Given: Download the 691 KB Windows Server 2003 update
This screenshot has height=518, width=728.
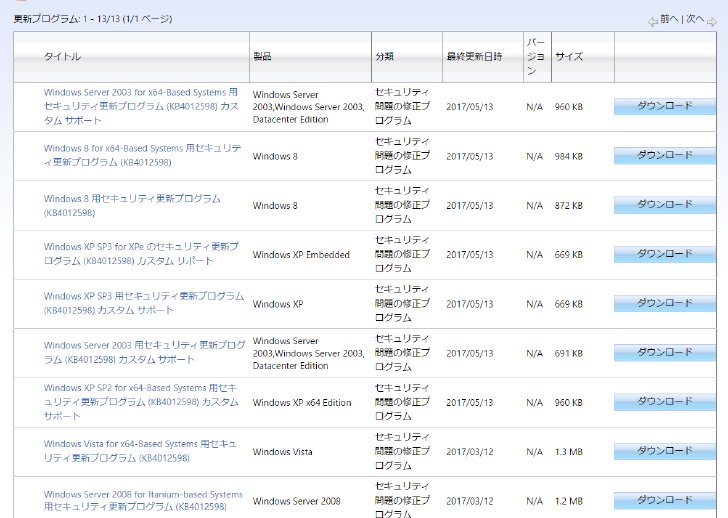Looking at the screenshot, I should pyautogui.click(x=664, y=353).
